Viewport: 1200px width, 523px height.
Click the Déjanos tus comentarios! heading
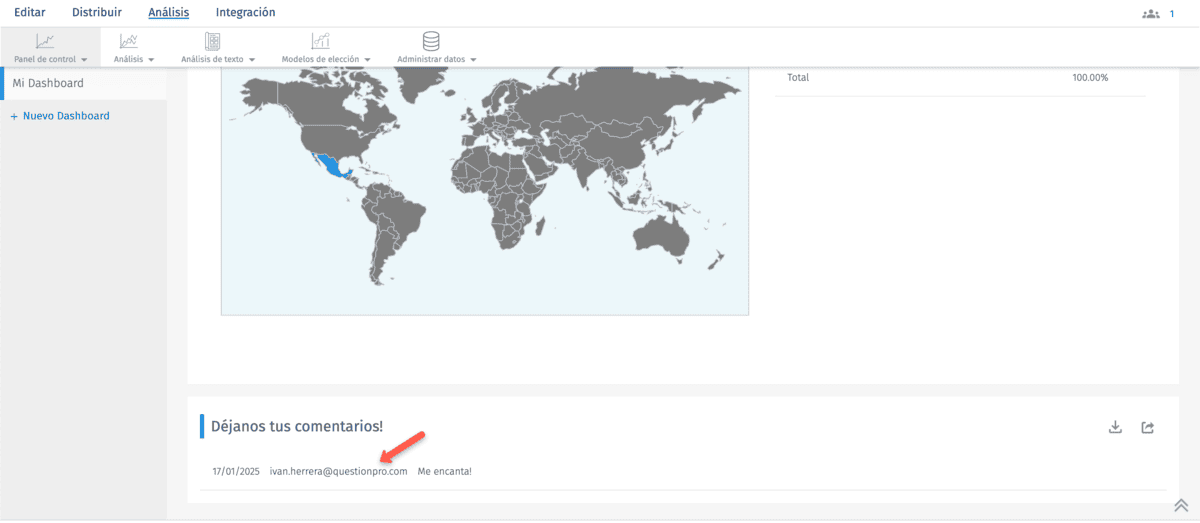pyautogui.click(x=297, y=426)
